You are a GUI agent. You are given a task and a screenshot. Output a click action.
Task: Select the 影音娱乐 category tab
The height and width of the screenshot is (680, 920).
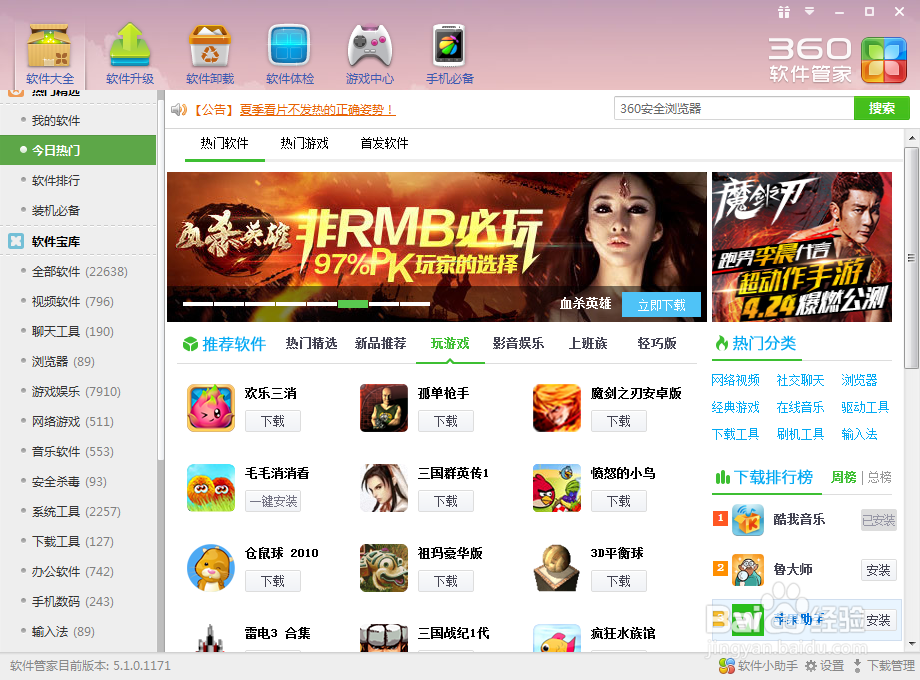click(519, 343)
